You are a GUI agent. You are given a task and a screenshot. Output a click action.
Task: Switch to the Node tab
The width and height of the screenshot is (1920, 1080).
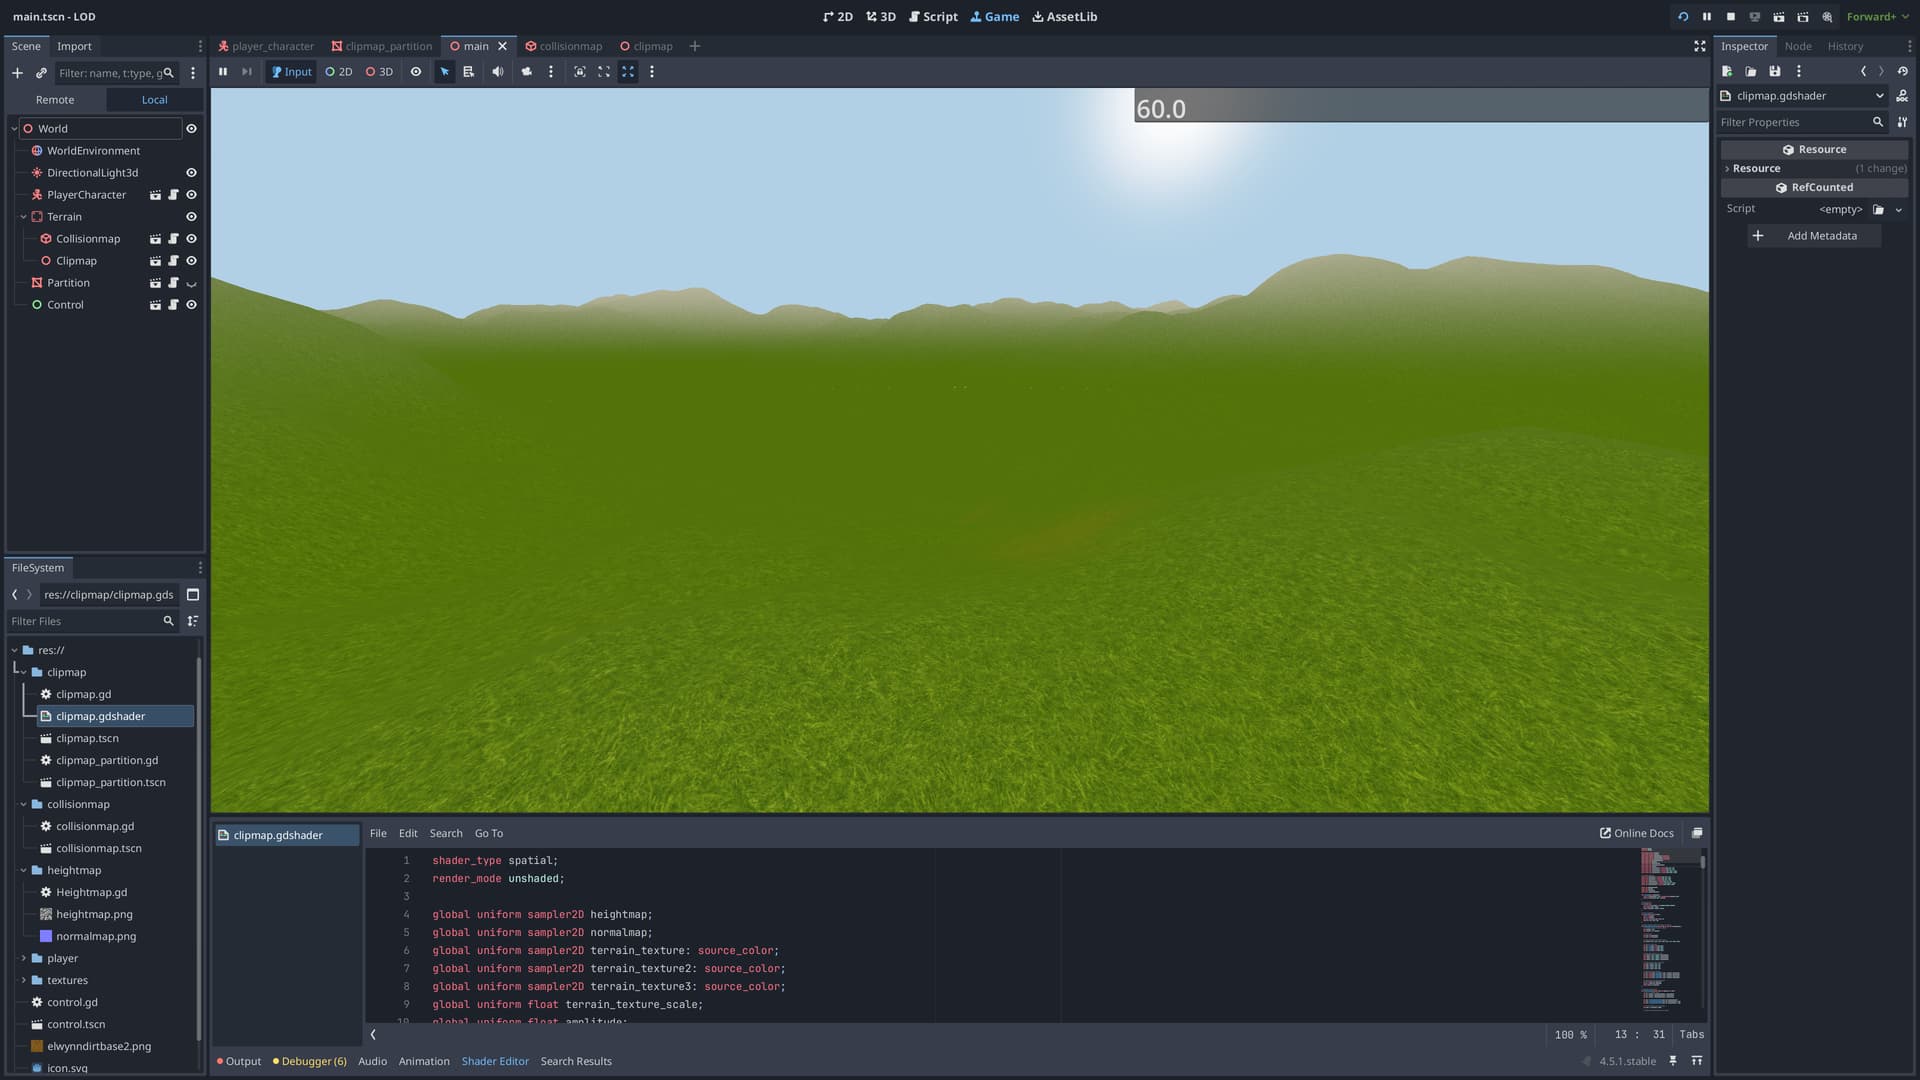[1797, 46]
